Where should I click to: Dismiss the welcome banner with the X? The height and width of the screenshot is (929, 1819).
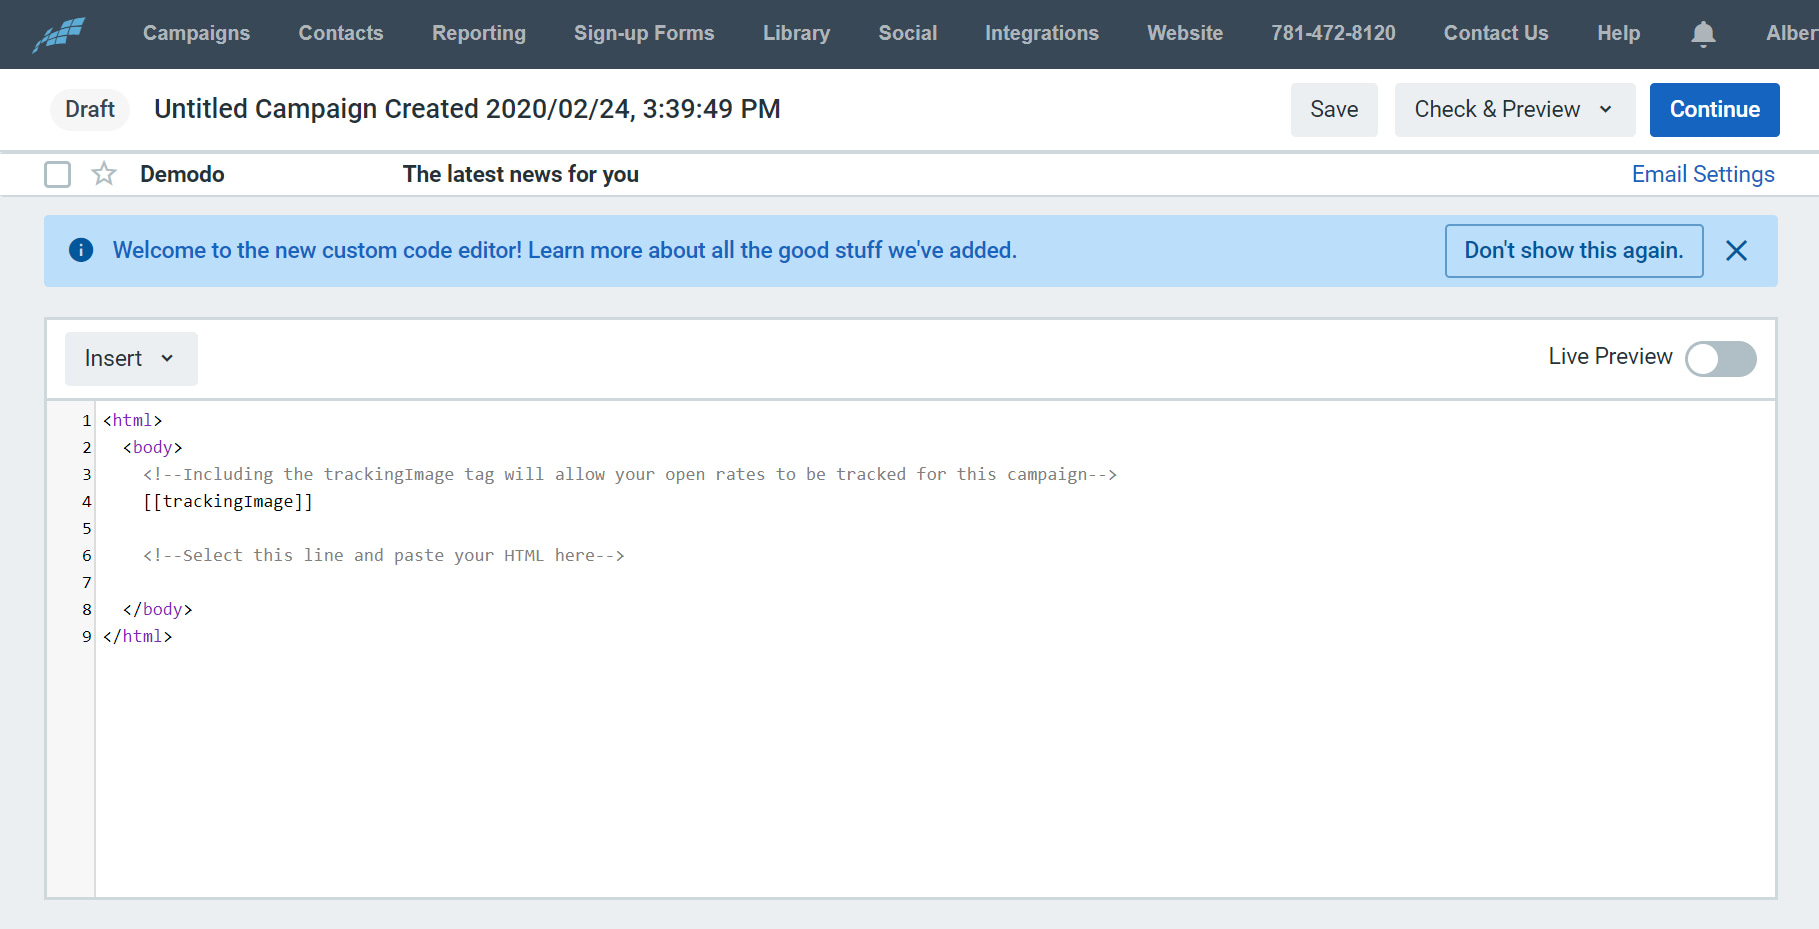1736,251
